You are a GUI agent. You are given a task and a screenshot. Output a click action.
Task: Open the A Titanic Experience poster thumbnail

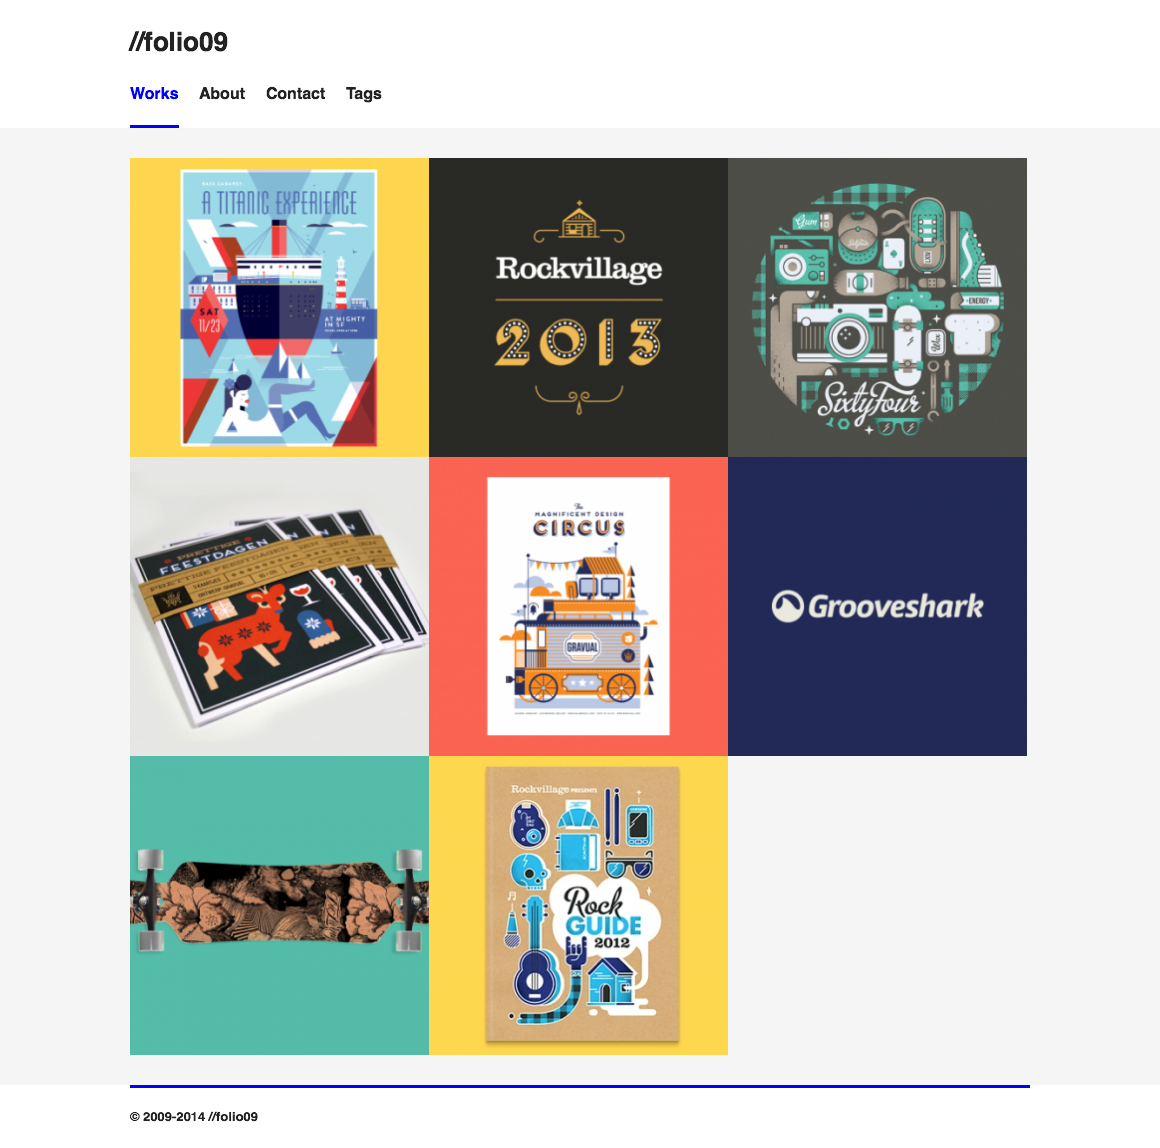pos(280,308)
